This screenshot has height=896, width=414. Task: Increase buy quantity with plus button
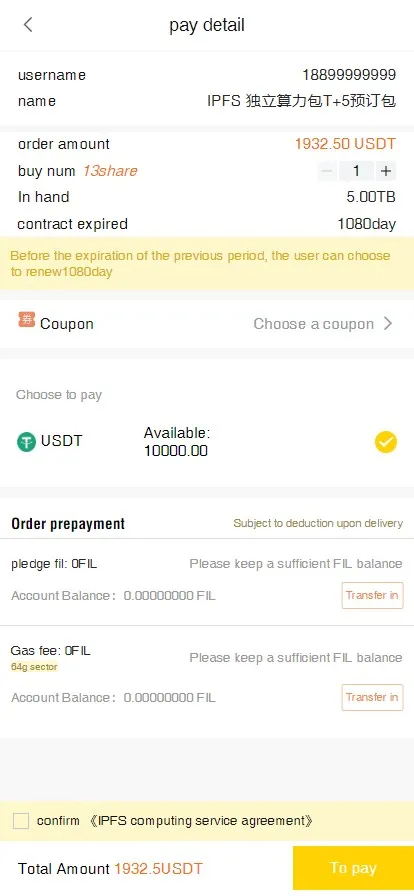pyautogui.click(x=386, y=171)
